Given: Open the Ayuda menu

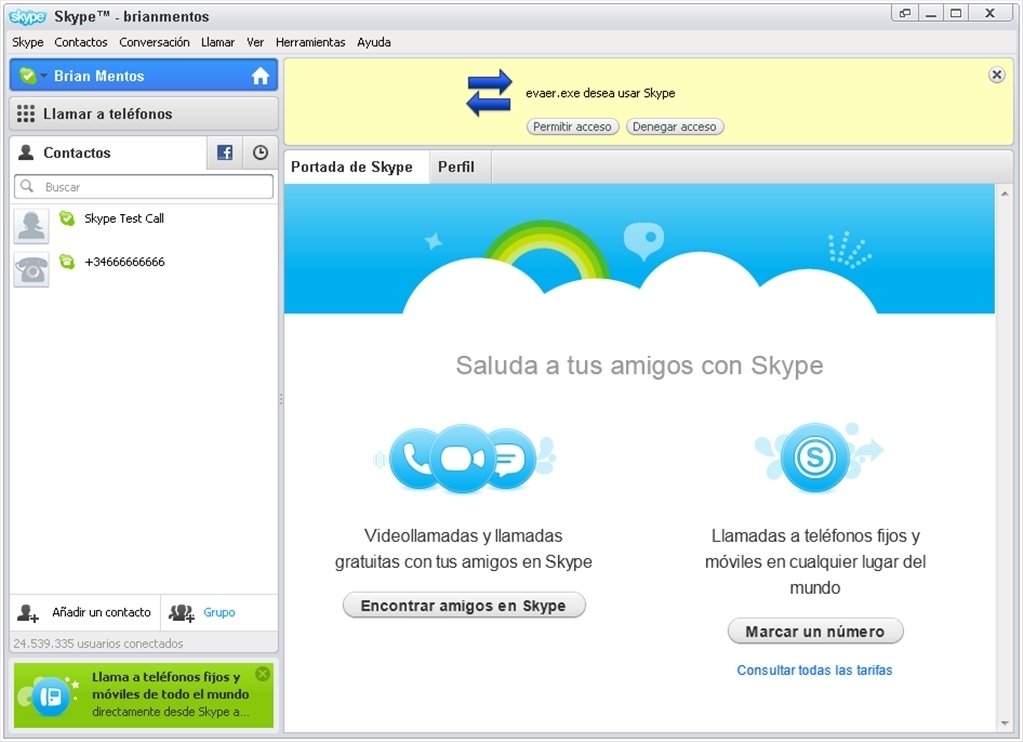Looking at the screenshot, I should tap(374, 42).
